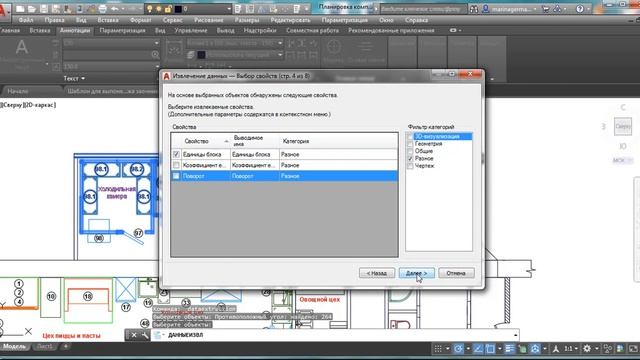Image resolution: width=640 pixels, height=360 pixels.
Task: Click the Open file folder icon
Action: 32,9
